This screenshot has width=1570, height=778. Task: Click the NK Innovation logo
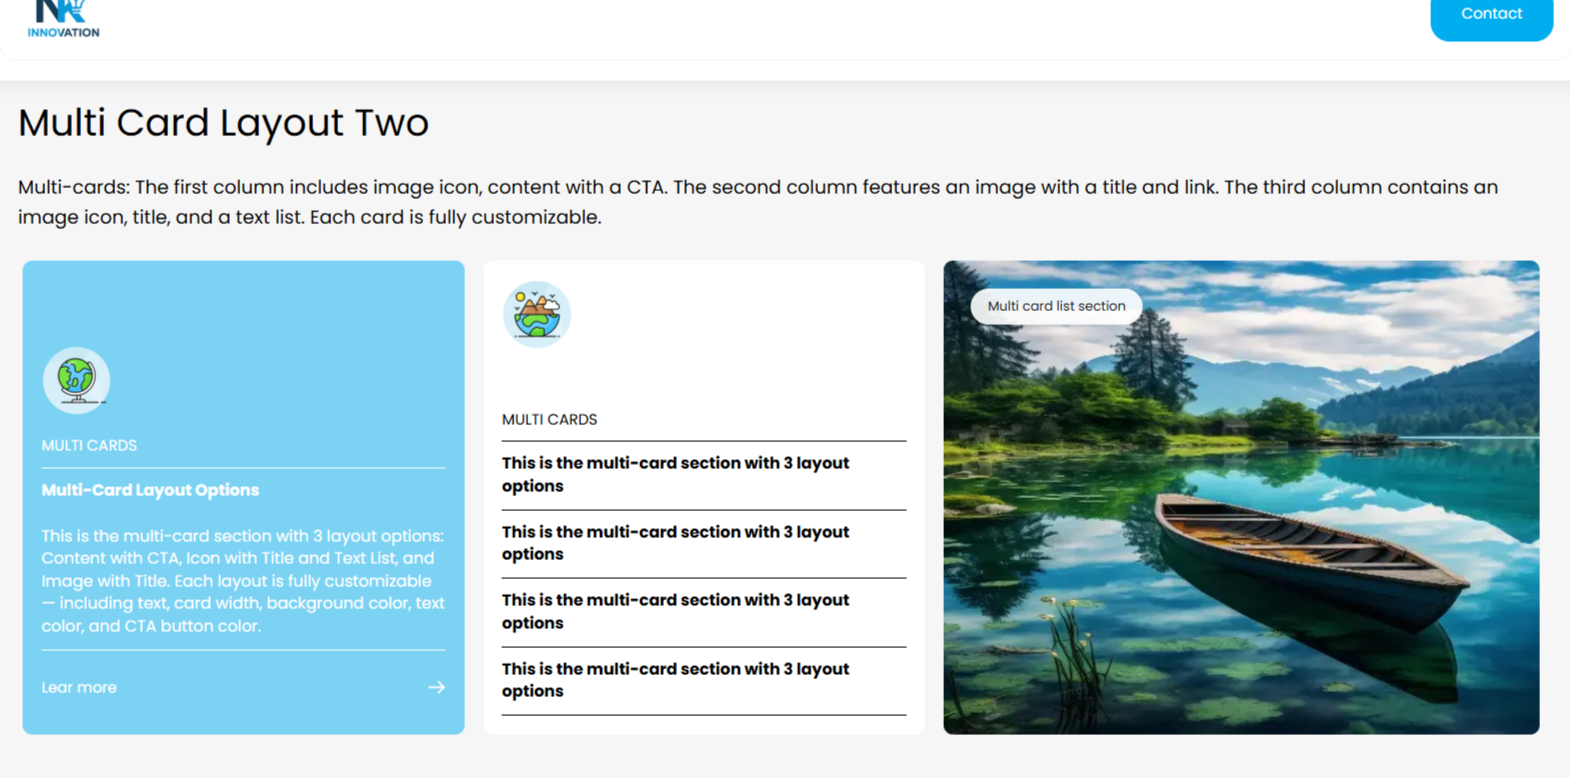63,19
